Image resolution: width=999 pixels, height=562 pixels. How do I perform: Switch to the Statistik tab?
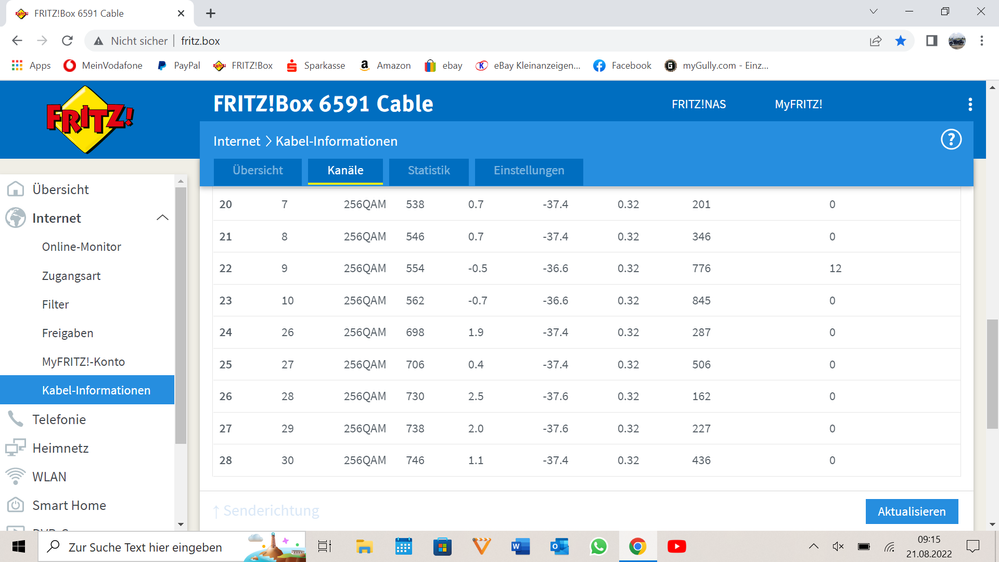pyautogui.click(x=429, y=171)
